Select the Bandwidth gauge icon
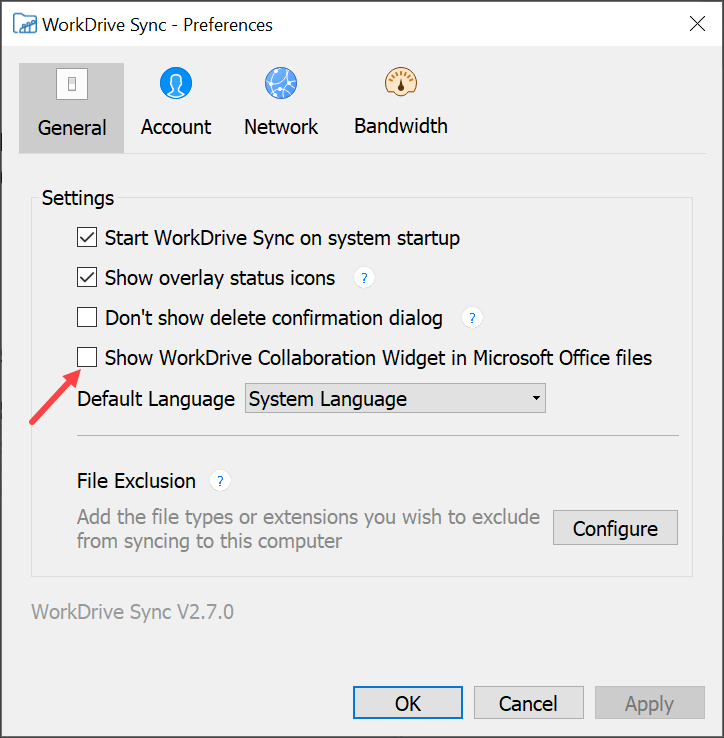This screenshot has height=738, width=724. point(401,82)
